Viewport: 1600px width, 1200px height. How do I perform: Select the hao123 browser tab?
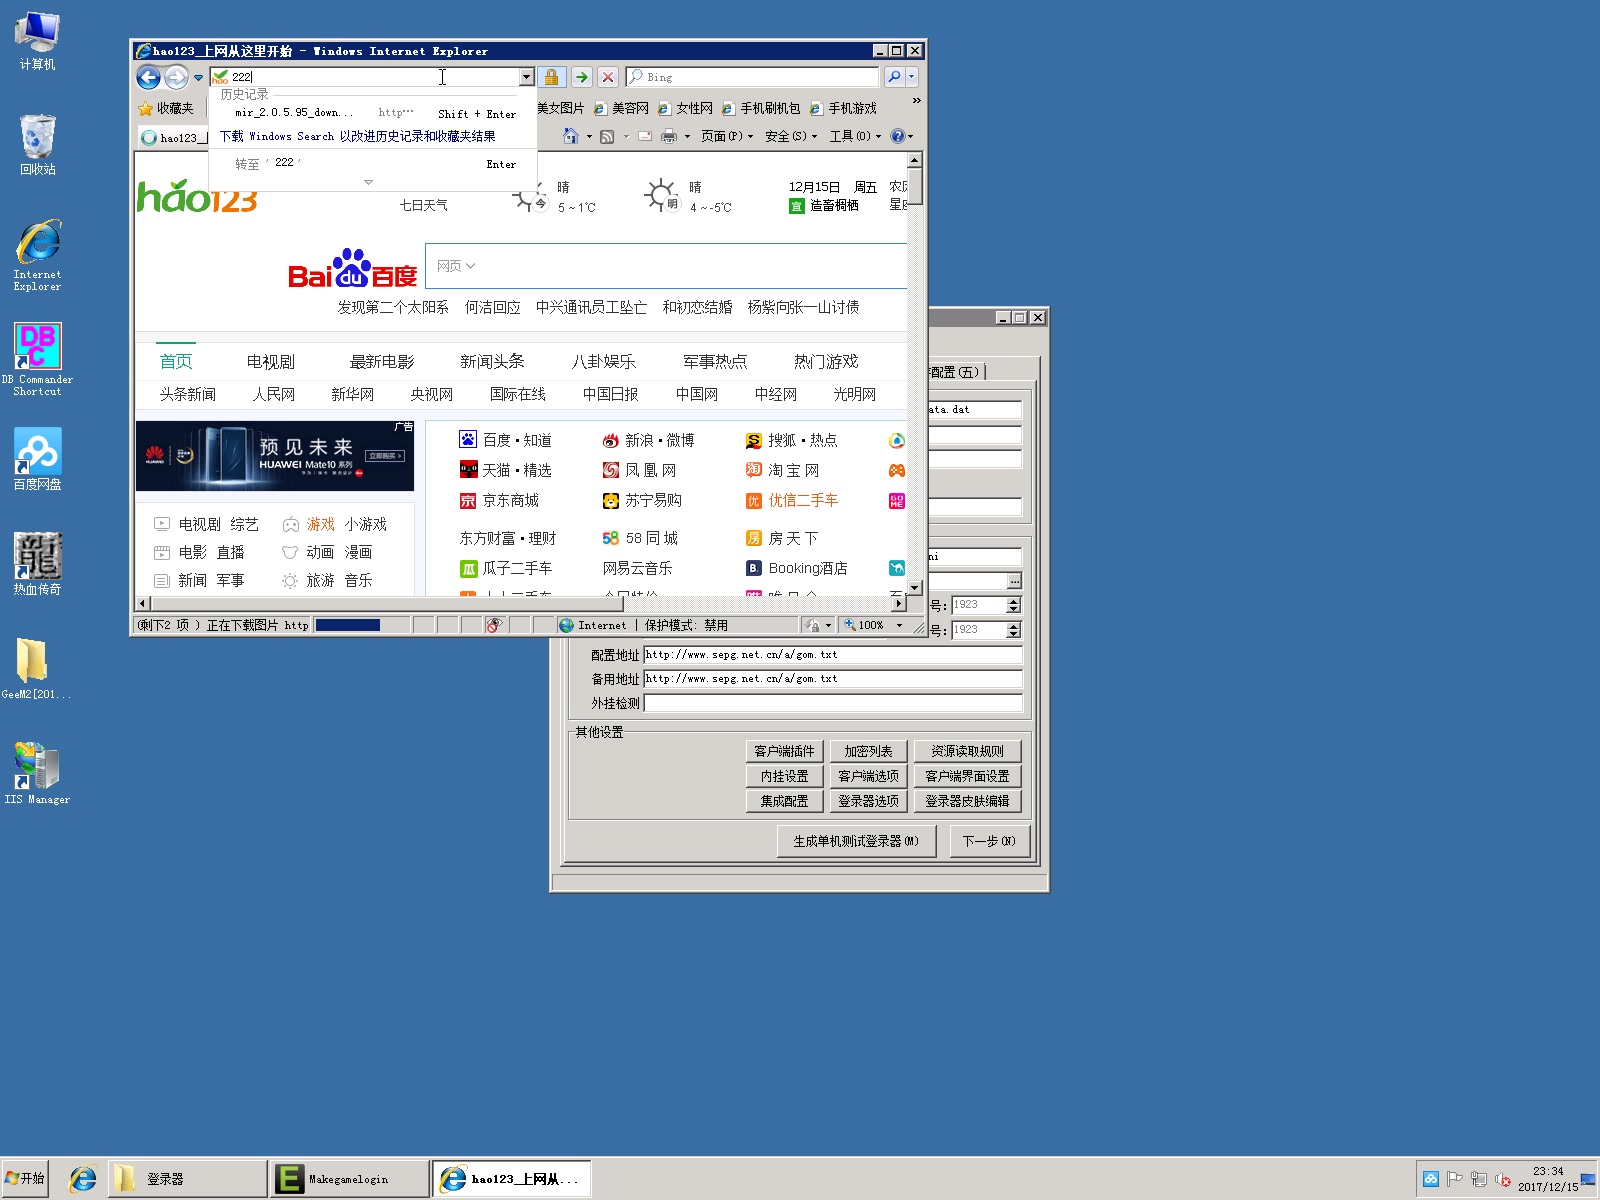coord(173,137)
